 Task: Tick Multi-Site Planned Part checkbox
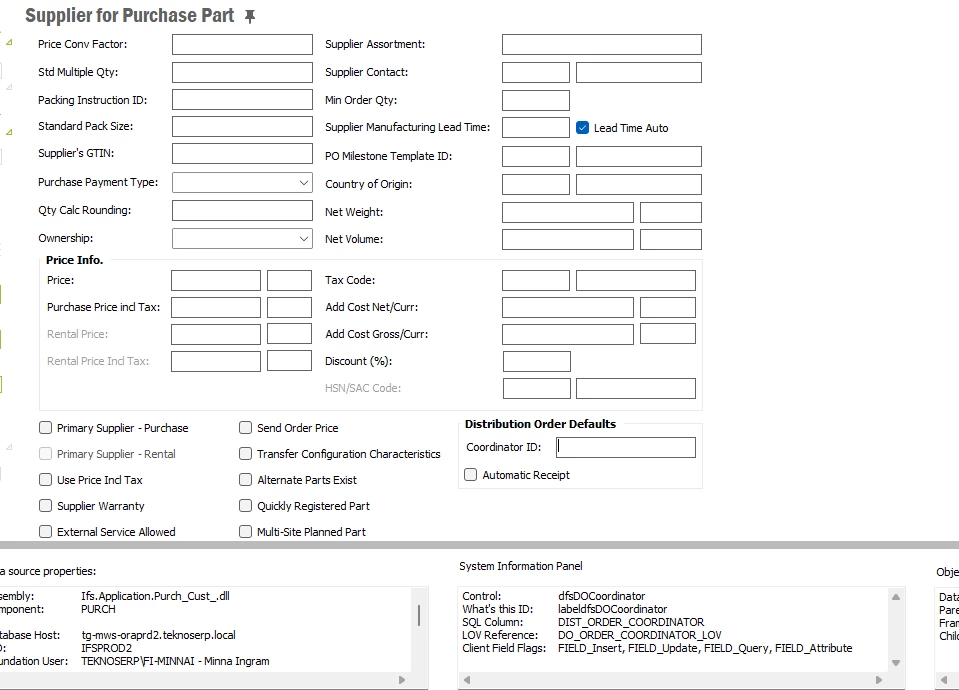tap(245, 532)
